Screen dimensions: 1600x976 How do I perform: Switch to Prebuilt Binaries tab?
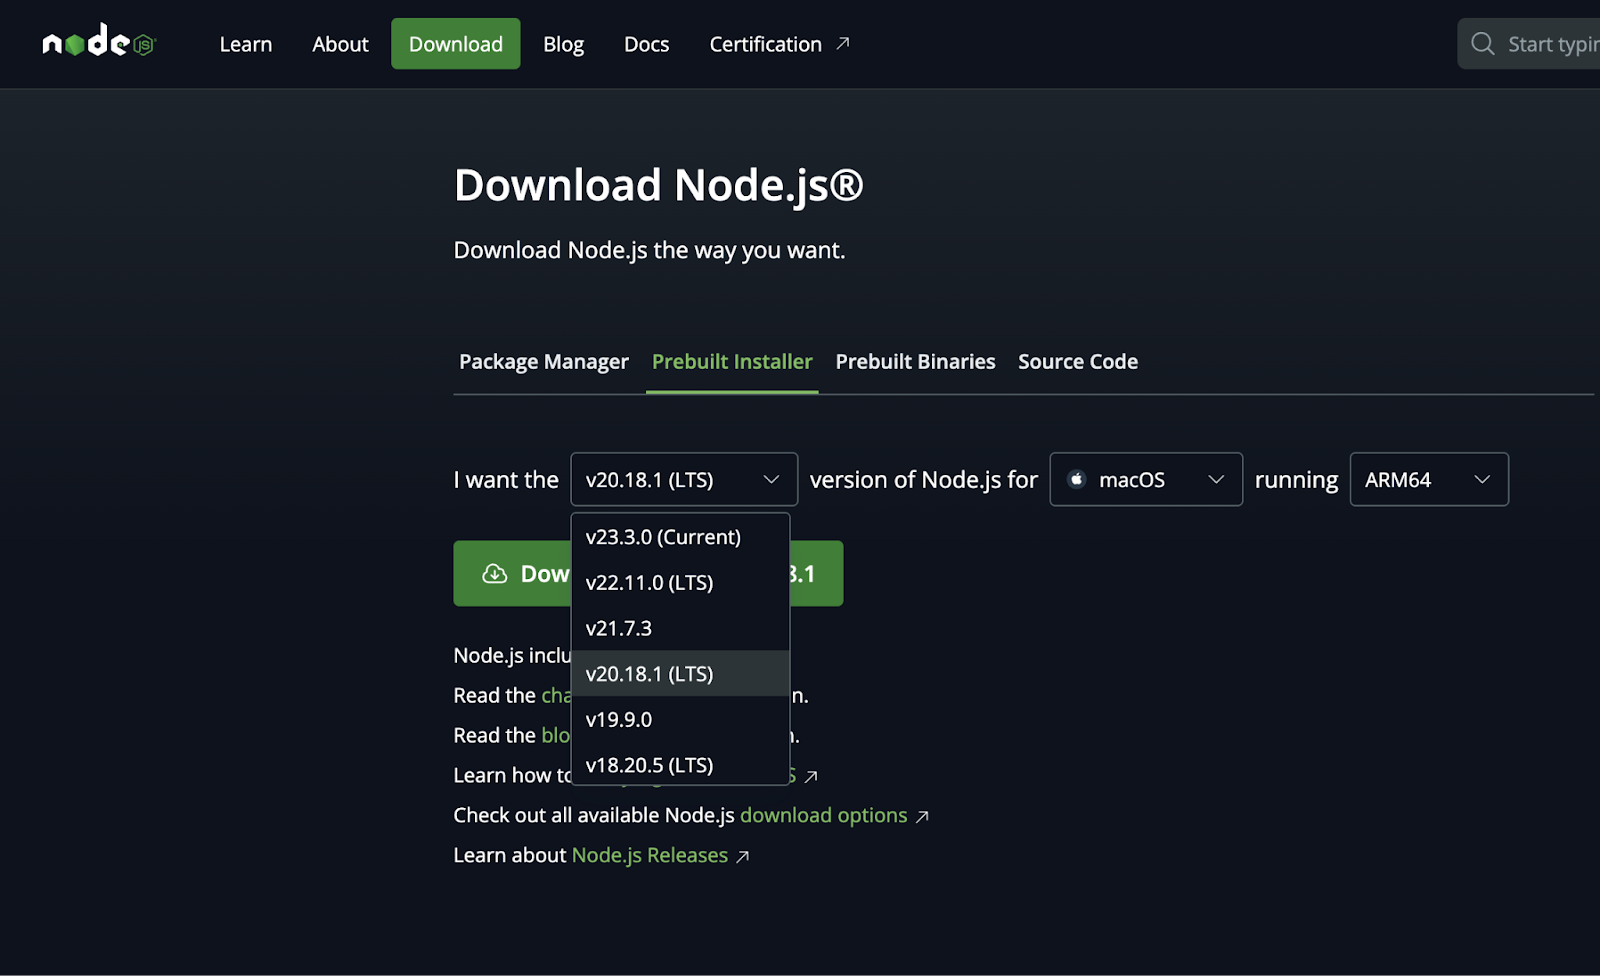coord(915,362)
